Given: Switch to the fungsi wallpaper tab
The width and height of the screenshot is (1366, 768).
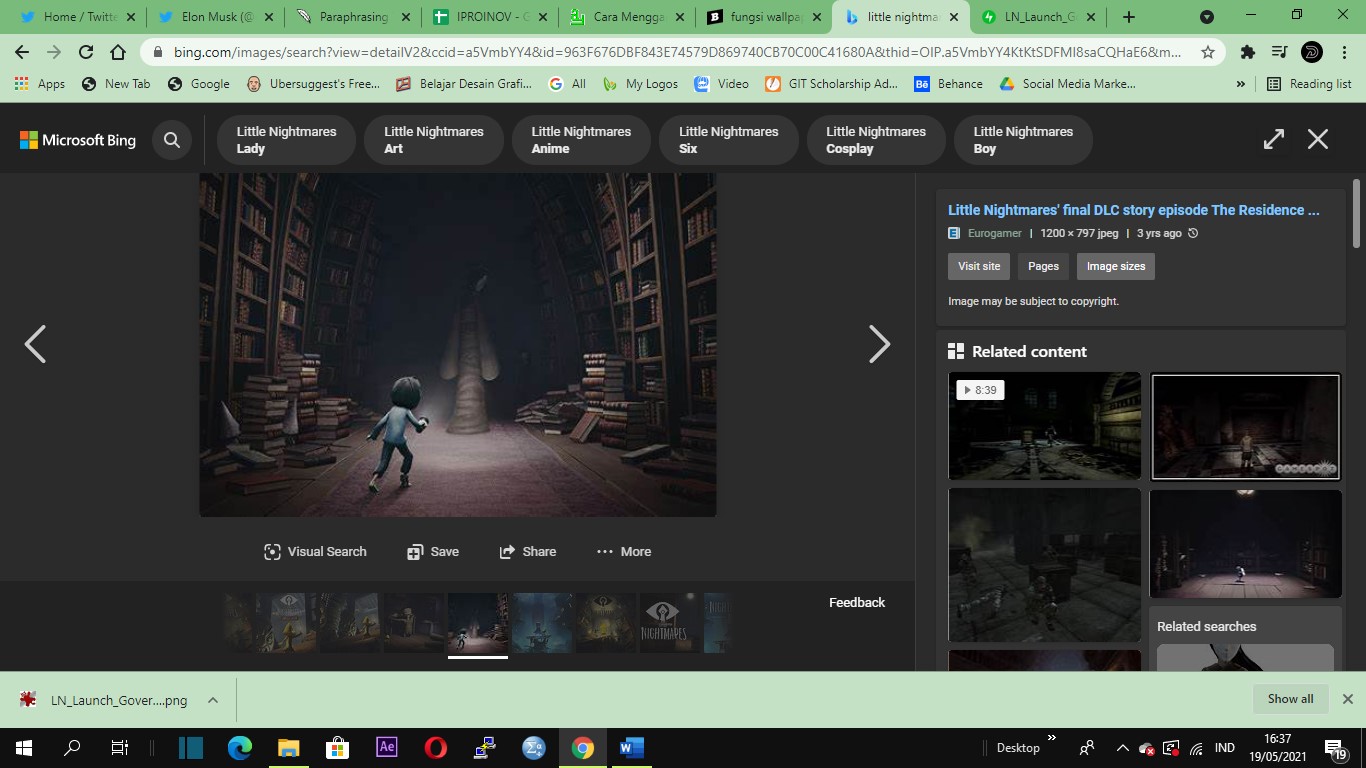Looking at the screenshot, I should pyautogui.click(x=763, y=17).
